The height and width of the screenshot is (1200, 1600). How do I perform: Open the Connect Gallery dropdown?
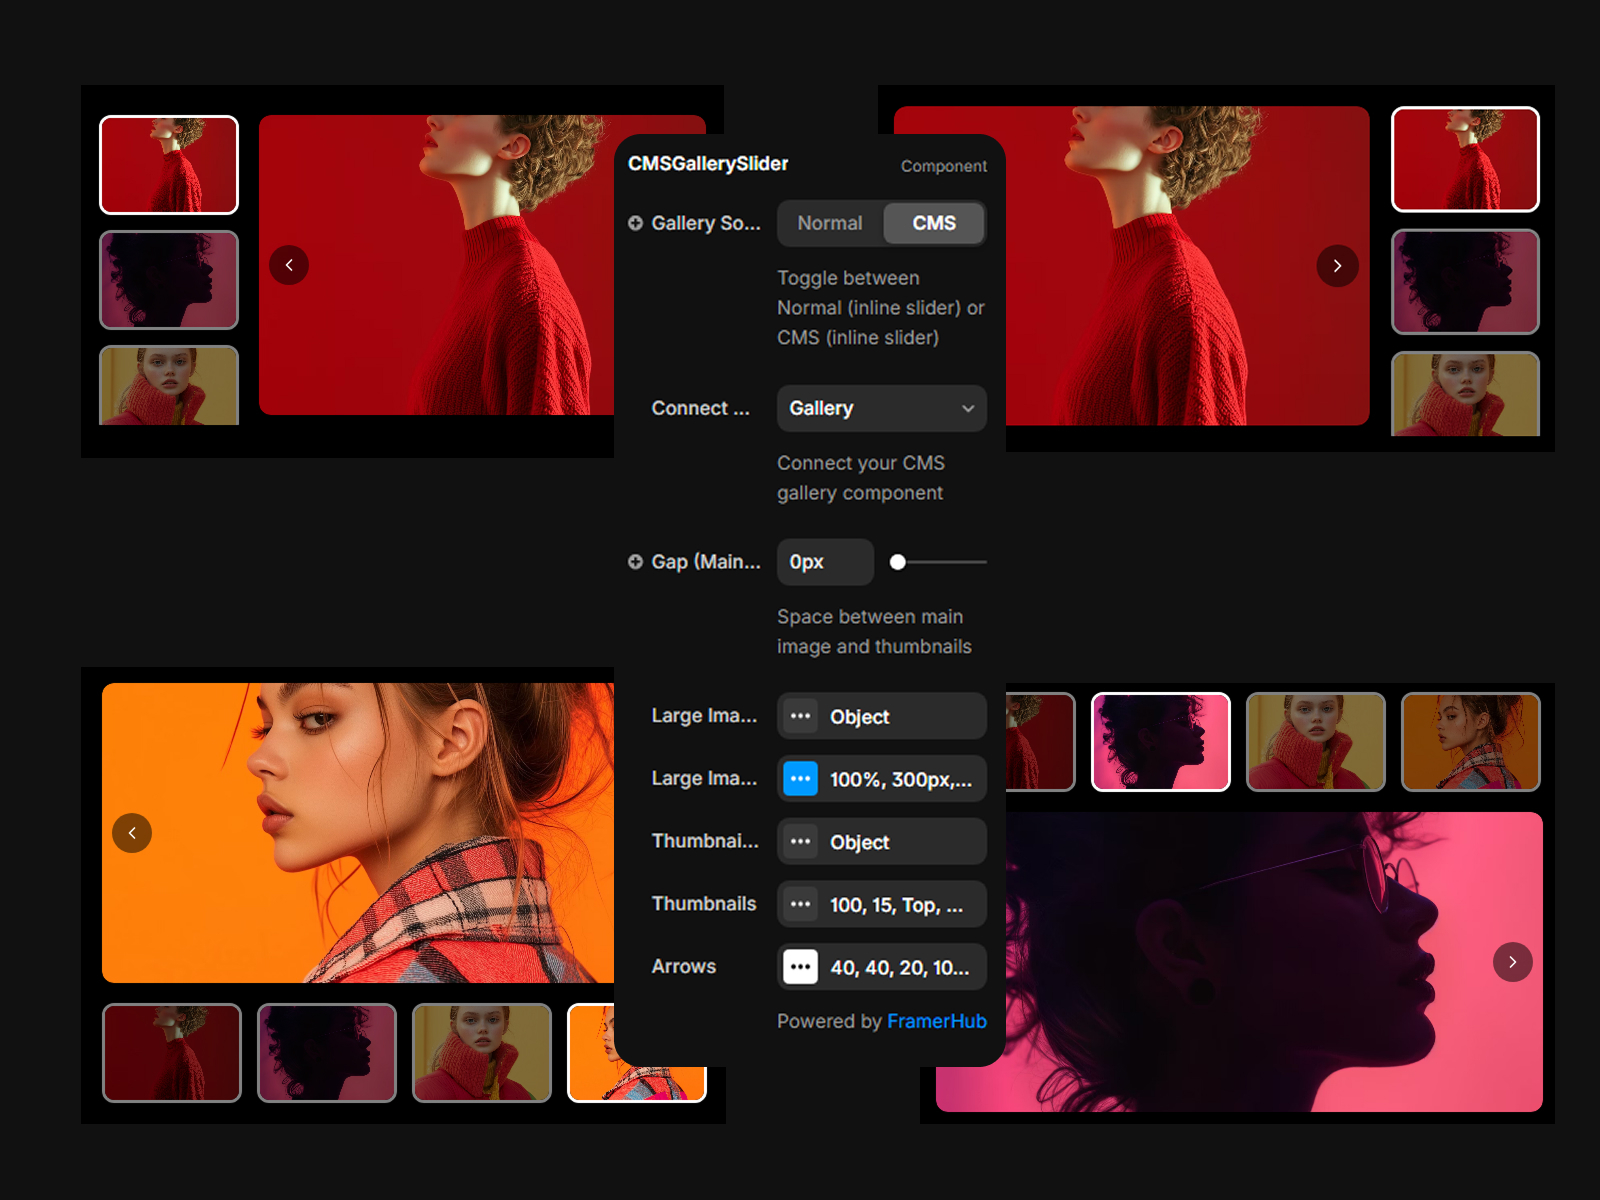click(x=881, y=408)
